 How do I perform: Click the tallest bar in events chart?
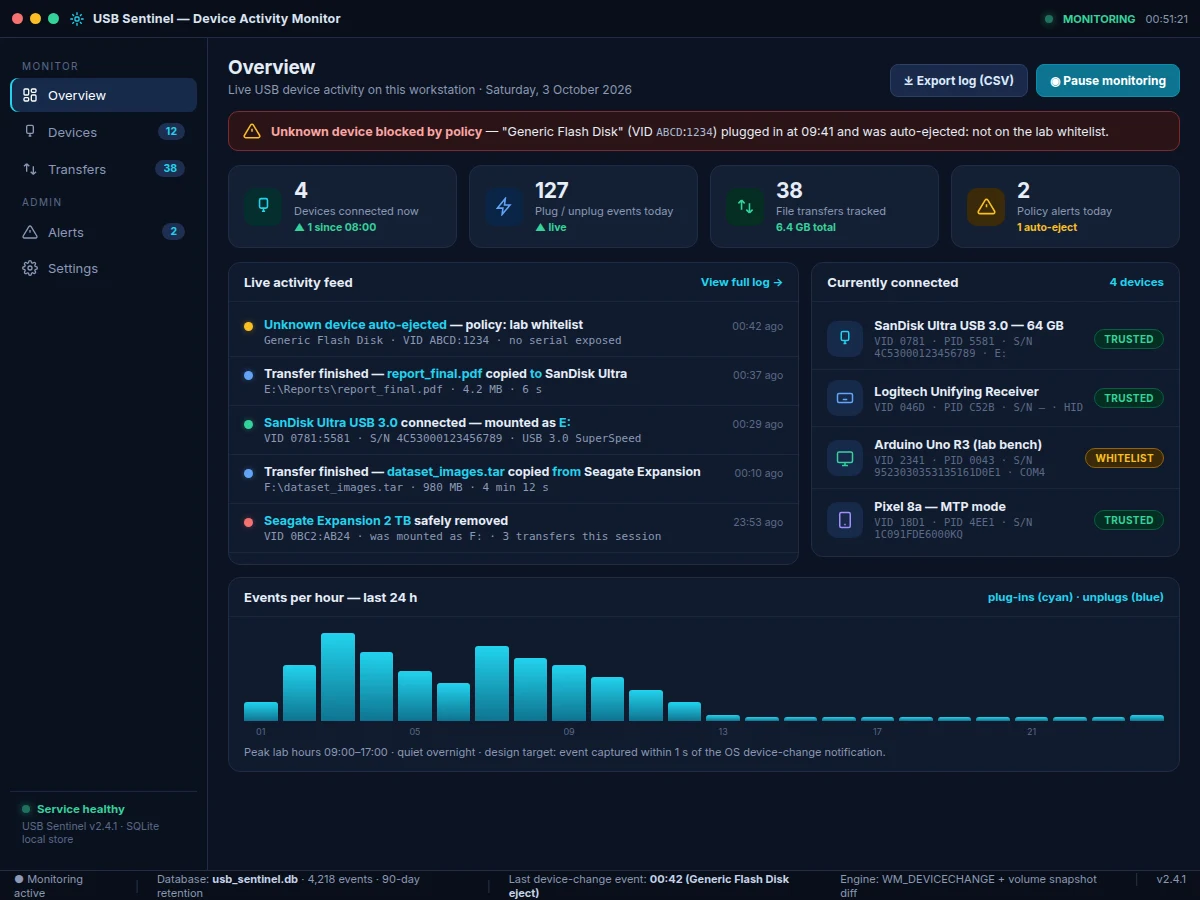pos(338,677)
